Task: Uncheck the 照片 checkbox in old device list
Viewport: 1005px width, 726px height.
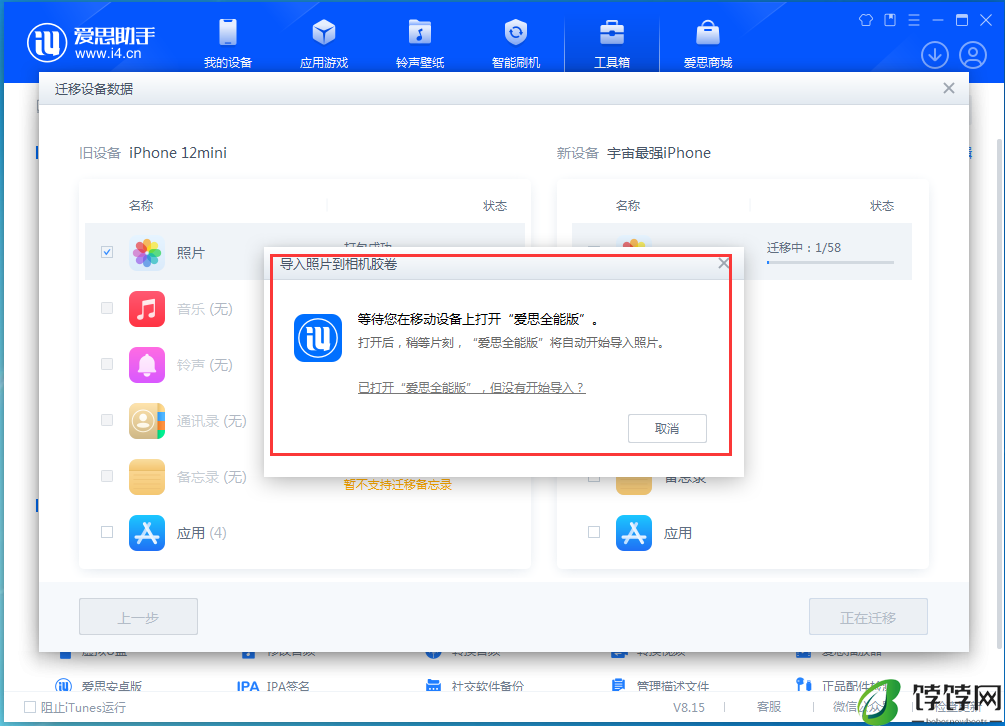Action: [x=107, y=252]
